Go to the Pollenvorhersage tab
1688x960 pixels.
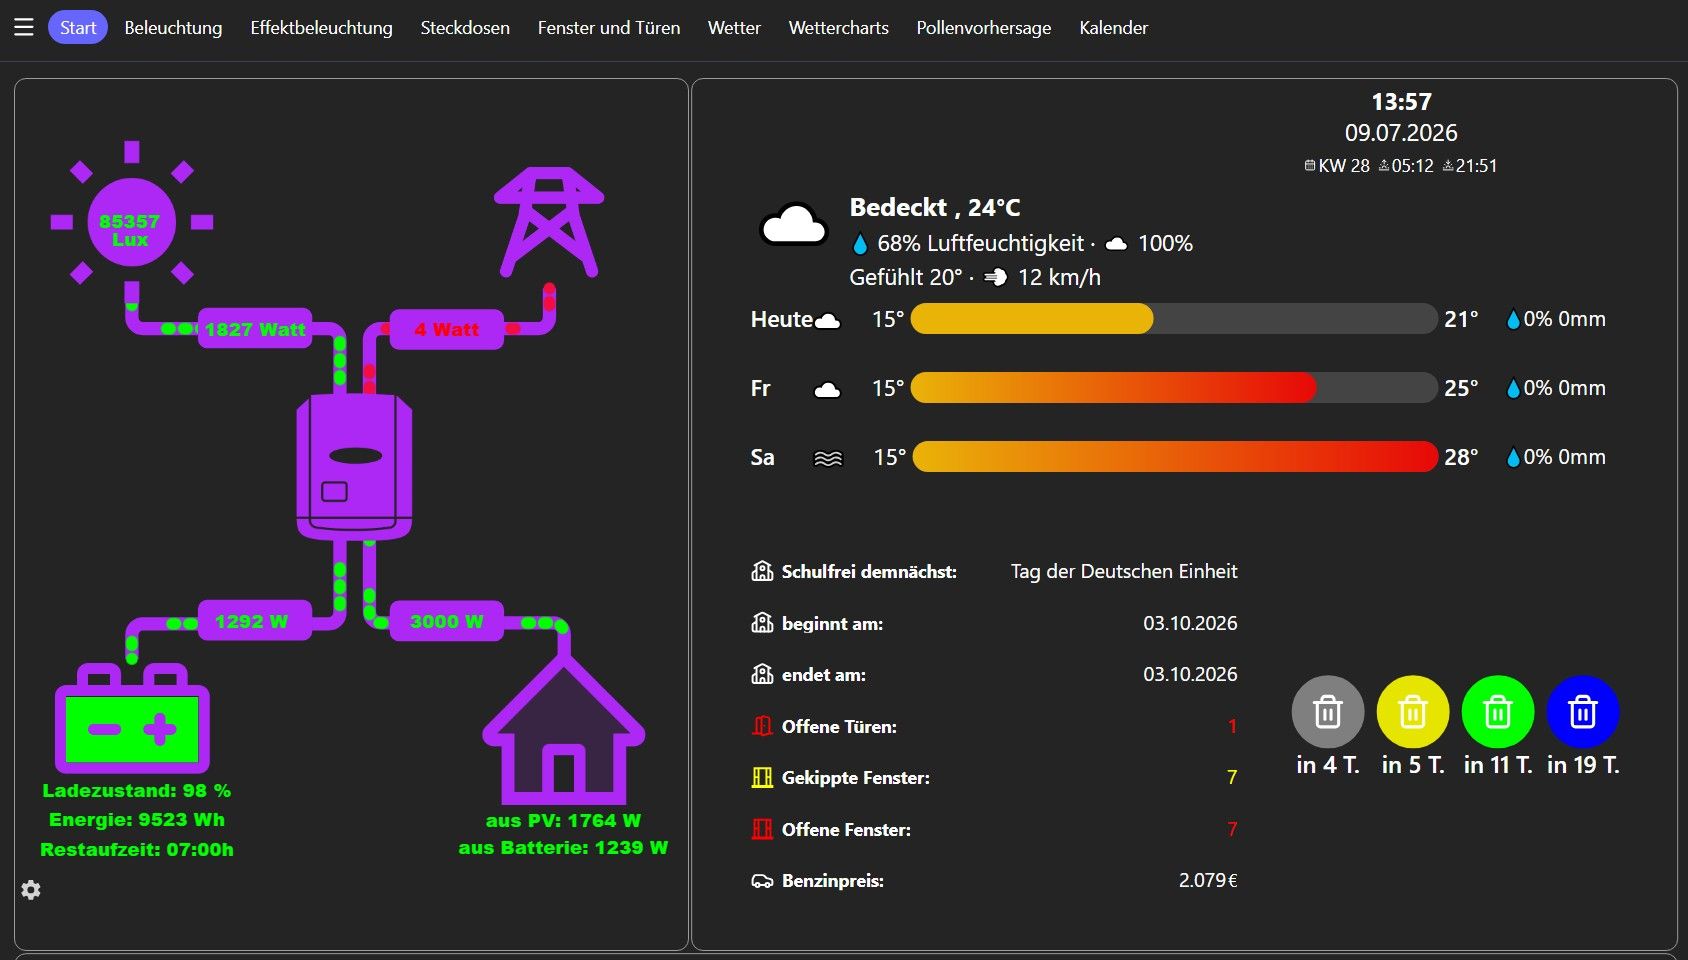coord(984,28)
